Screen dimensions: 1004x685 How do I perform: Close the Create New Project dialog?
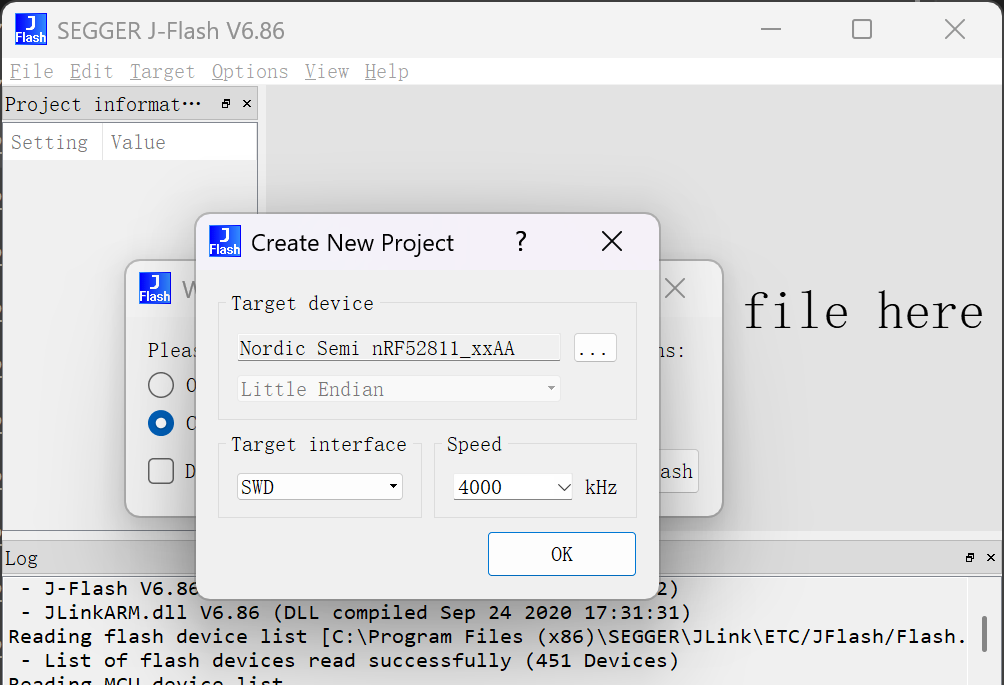(612, 241)
